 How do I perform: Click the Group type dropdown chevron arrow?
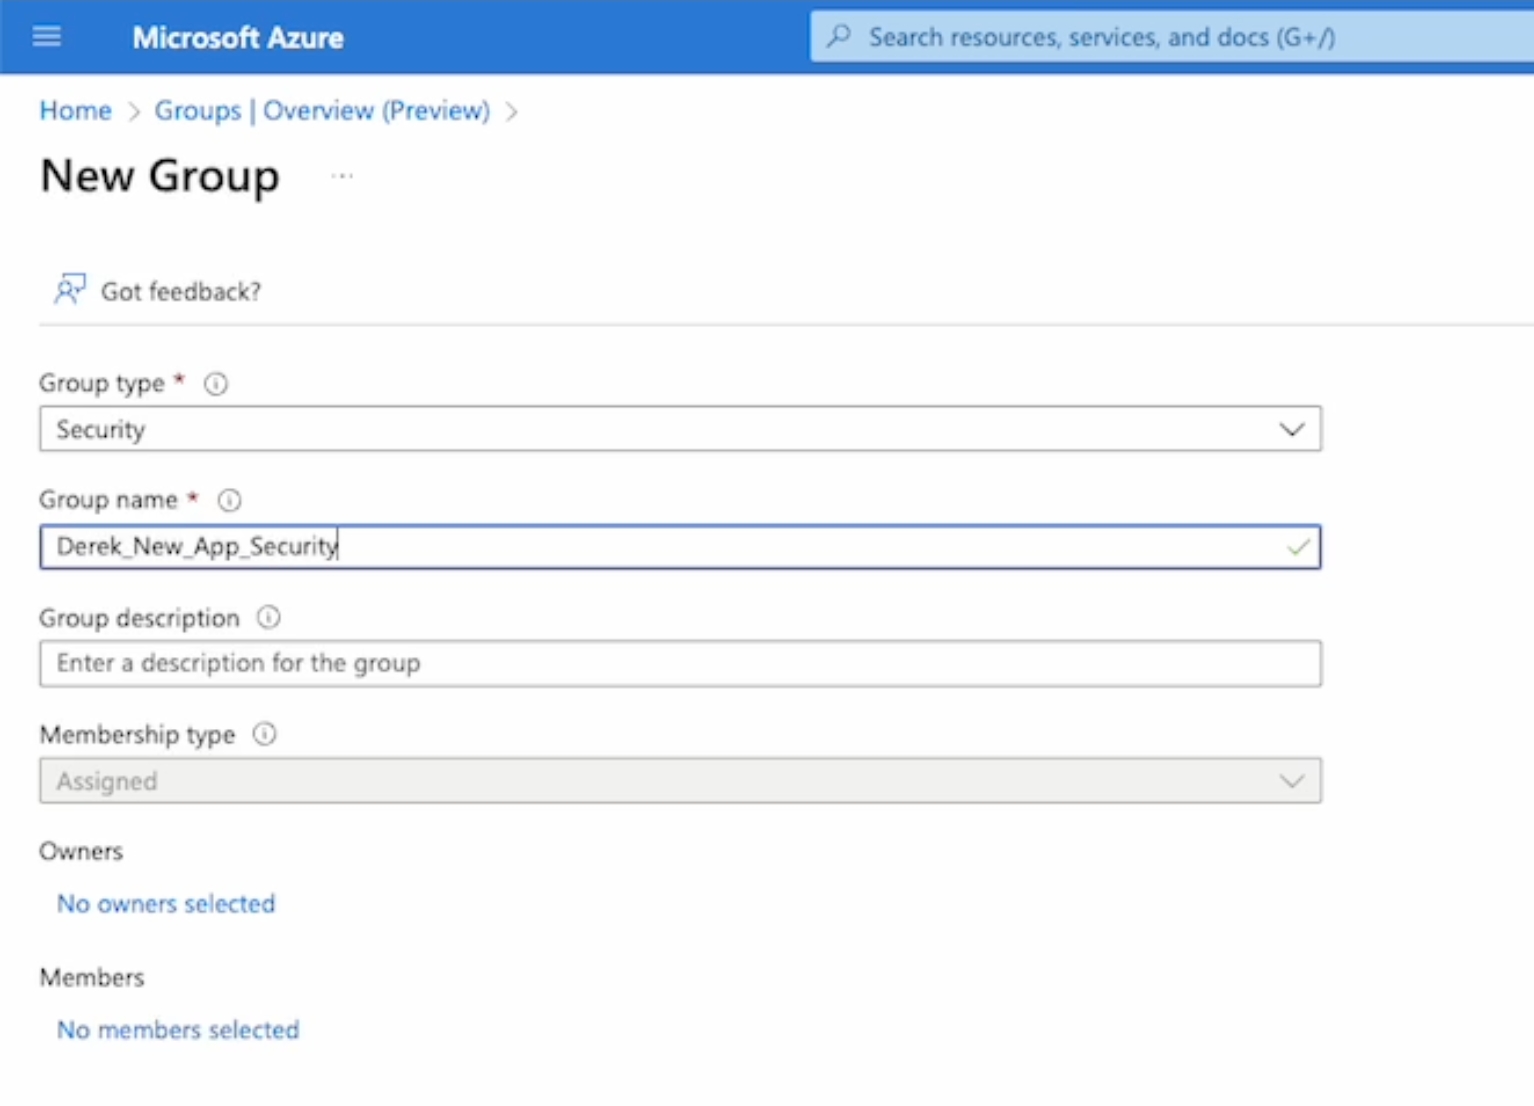coord(1291,429)
